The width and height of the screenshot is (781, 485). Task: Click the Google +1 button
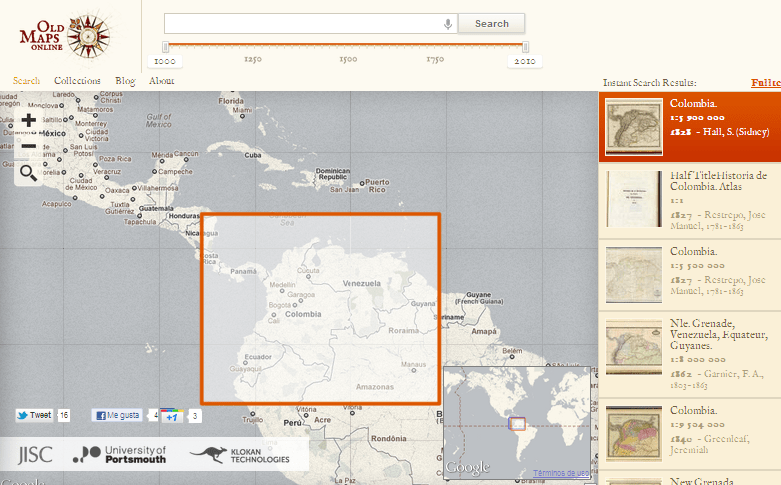[170, 415]
